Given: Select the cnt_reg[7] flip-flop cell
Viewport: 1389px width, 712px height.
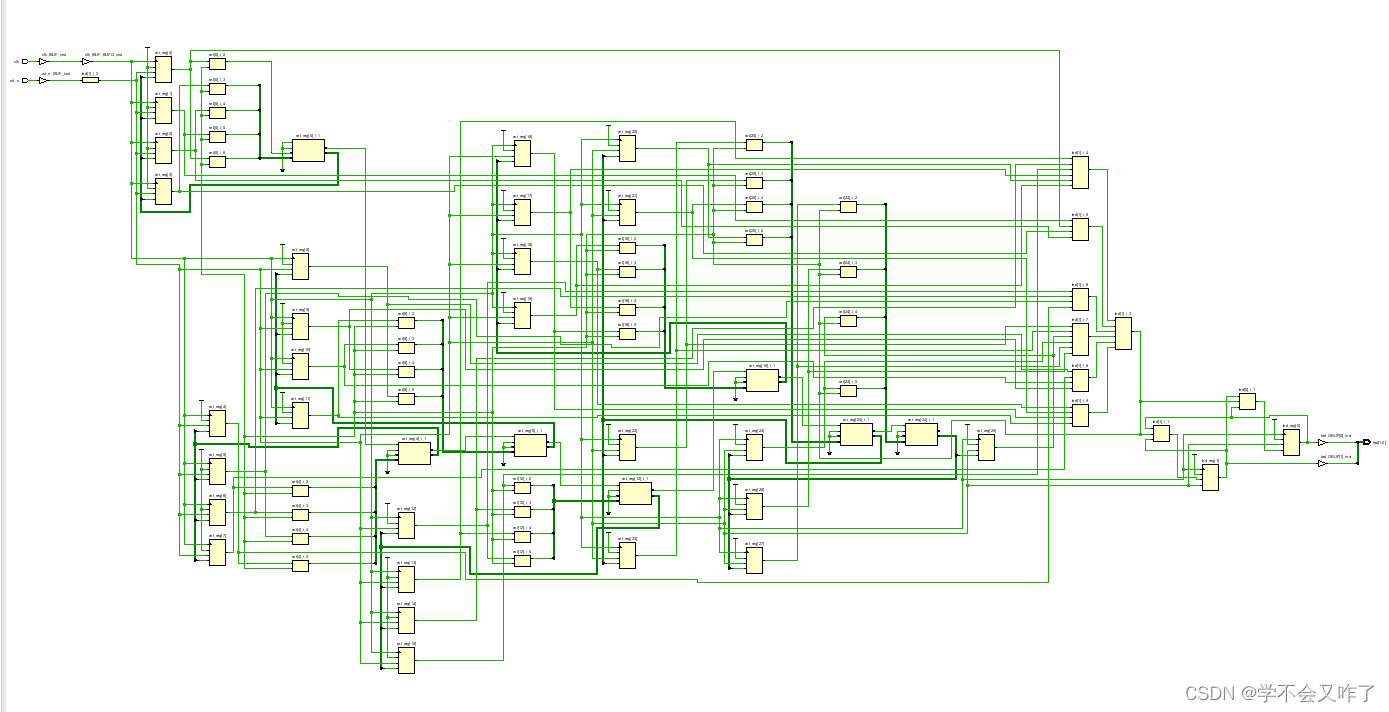Looking at the screenshot, I should [x=217, y=552].
